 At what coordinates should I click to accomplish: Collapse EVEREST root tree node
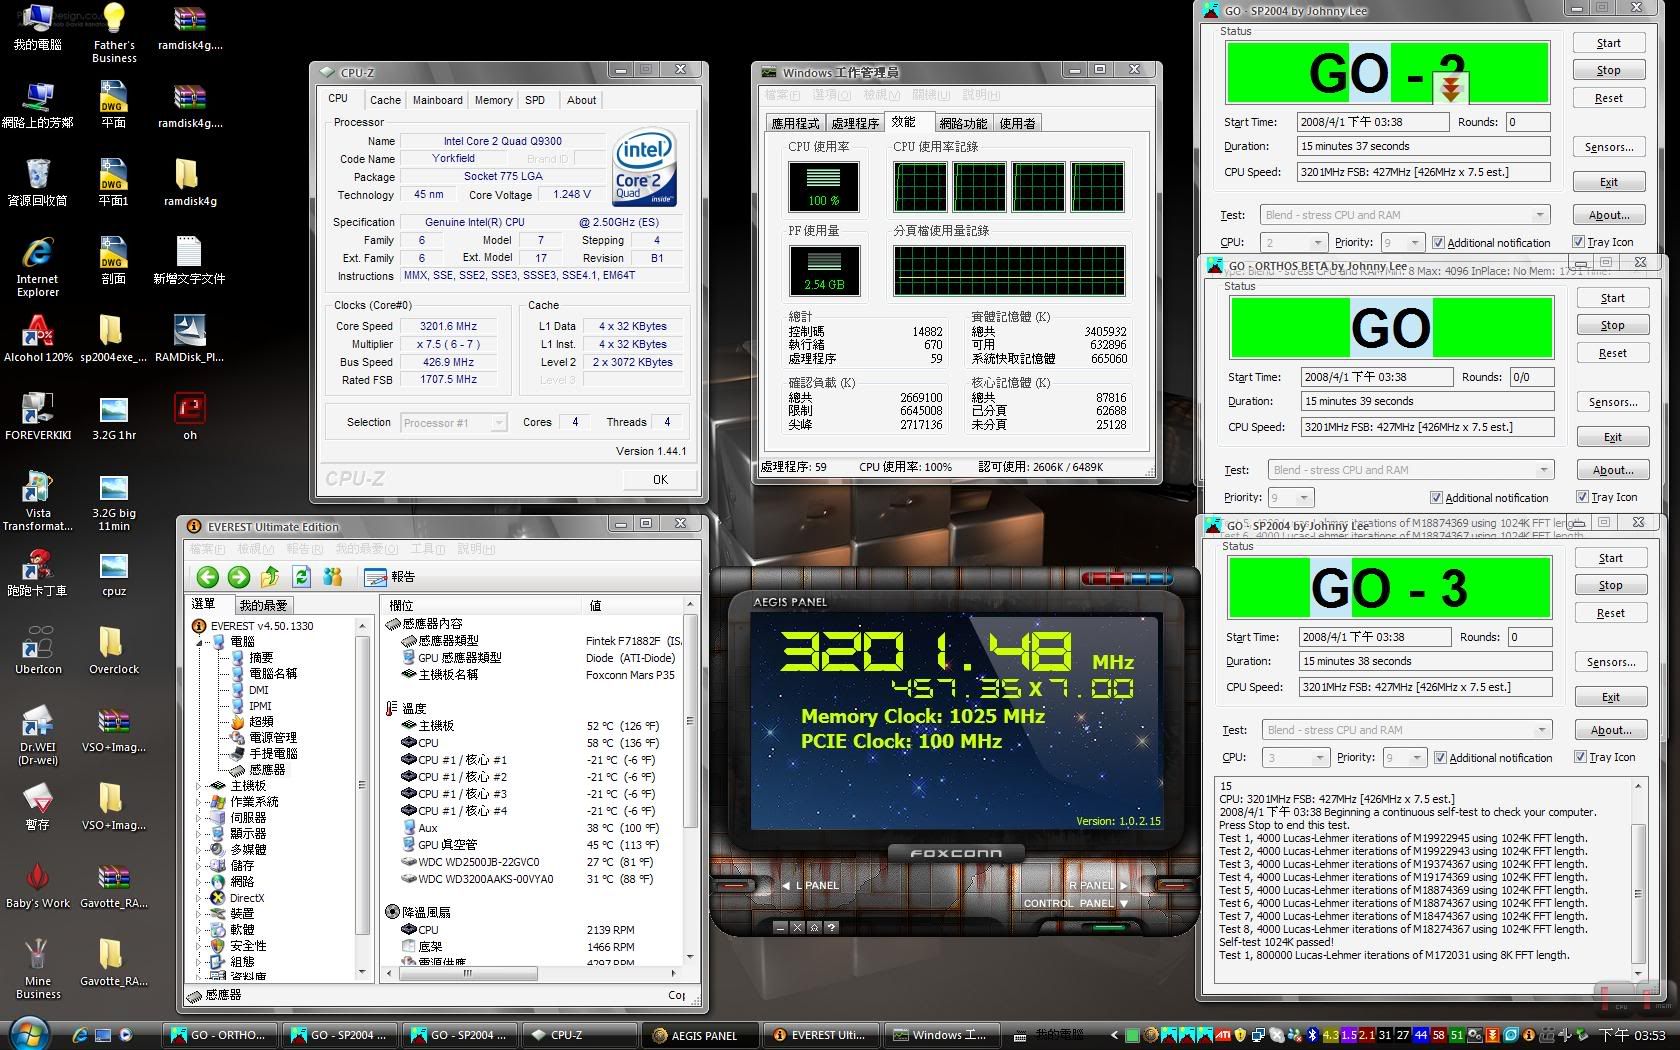click(200, 641)
